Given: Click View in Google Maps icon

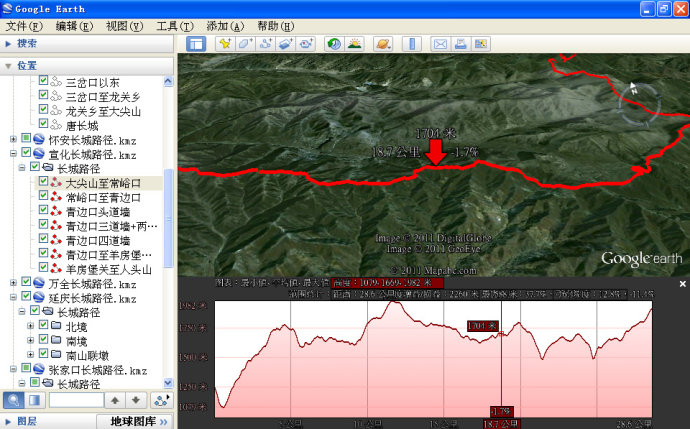Looking at the screenshot, I should [x=481, y=44].
